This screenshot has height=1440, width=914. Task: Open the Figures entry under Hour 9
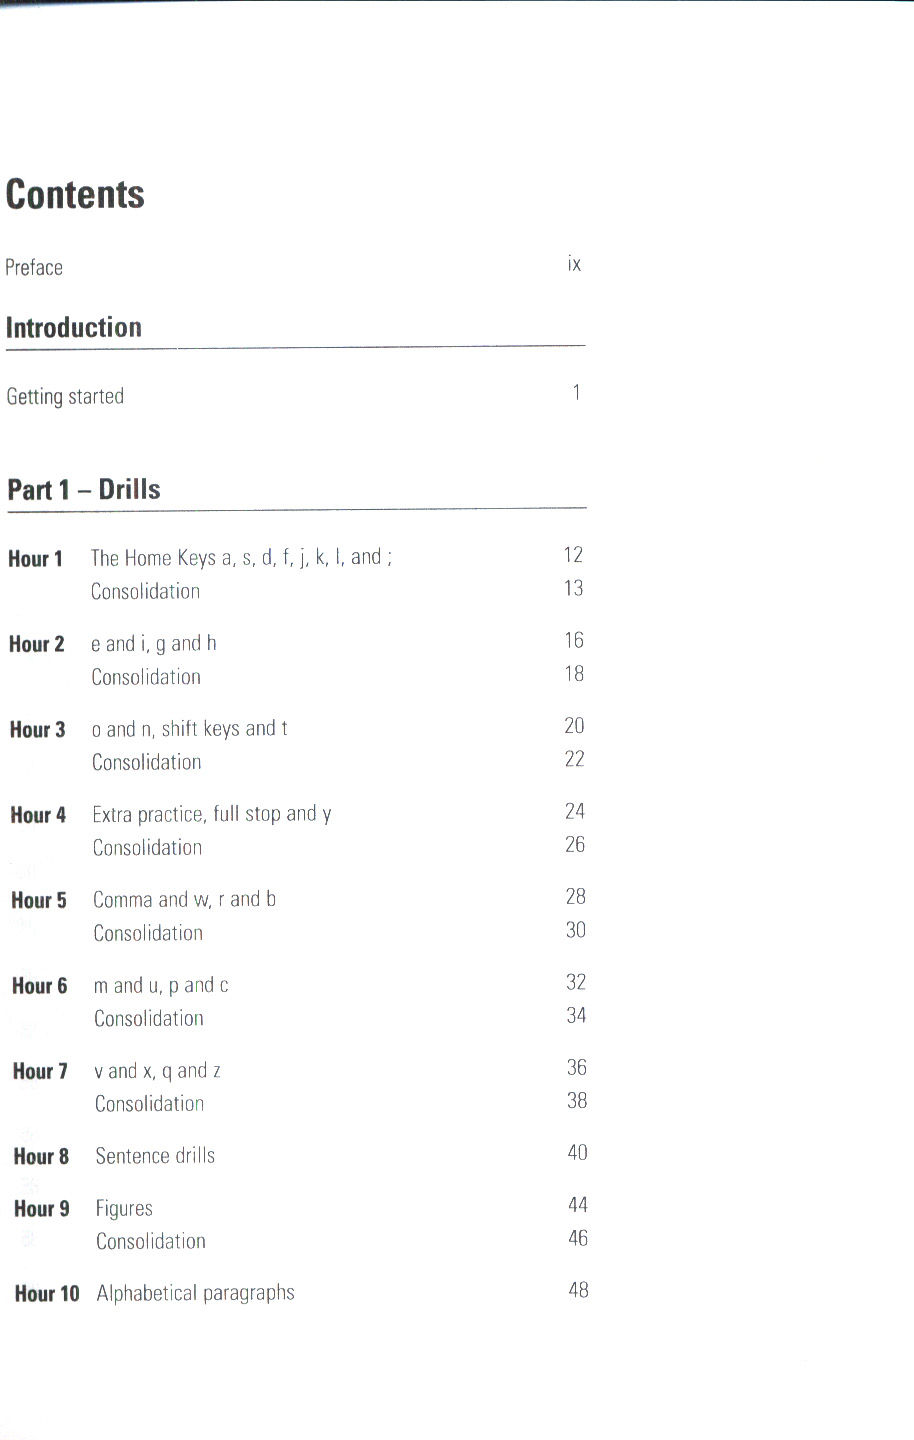tap(124, 1209)
